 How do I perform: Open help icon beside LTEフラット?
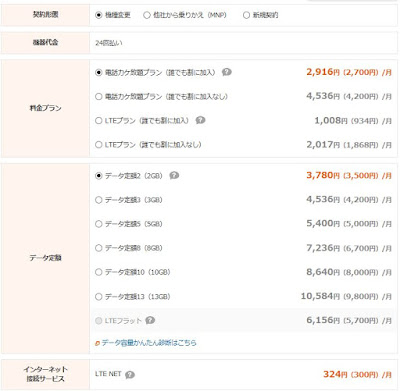click(x=150, y=320)
